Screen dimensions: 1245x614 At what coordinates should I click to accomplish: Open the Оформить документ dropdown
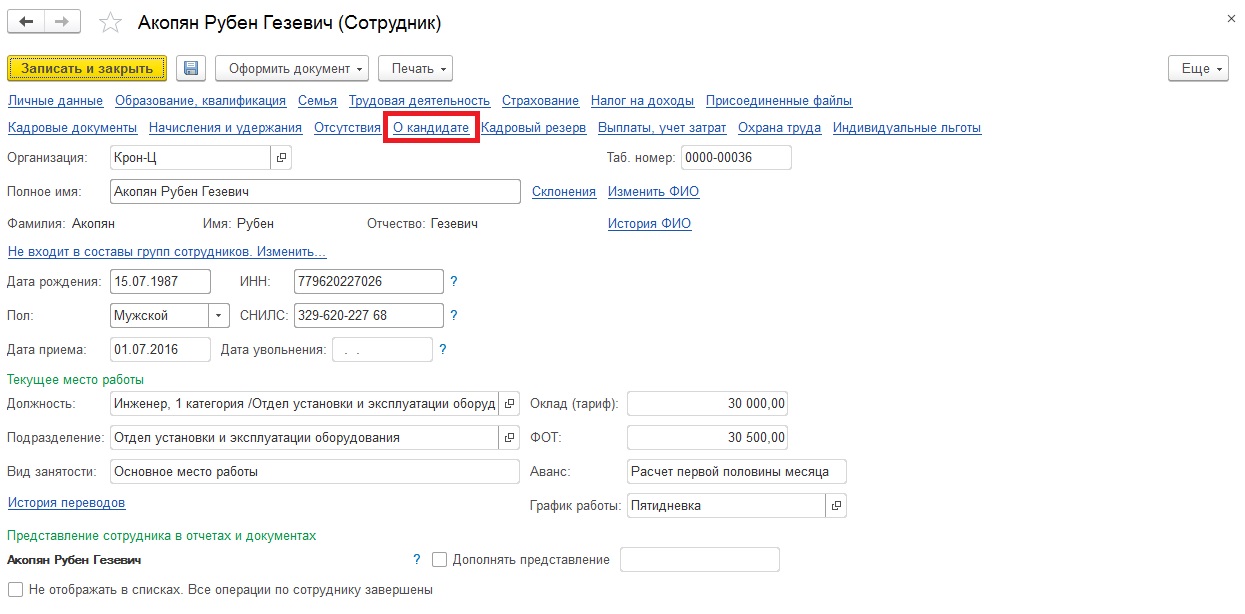point(292,68)
